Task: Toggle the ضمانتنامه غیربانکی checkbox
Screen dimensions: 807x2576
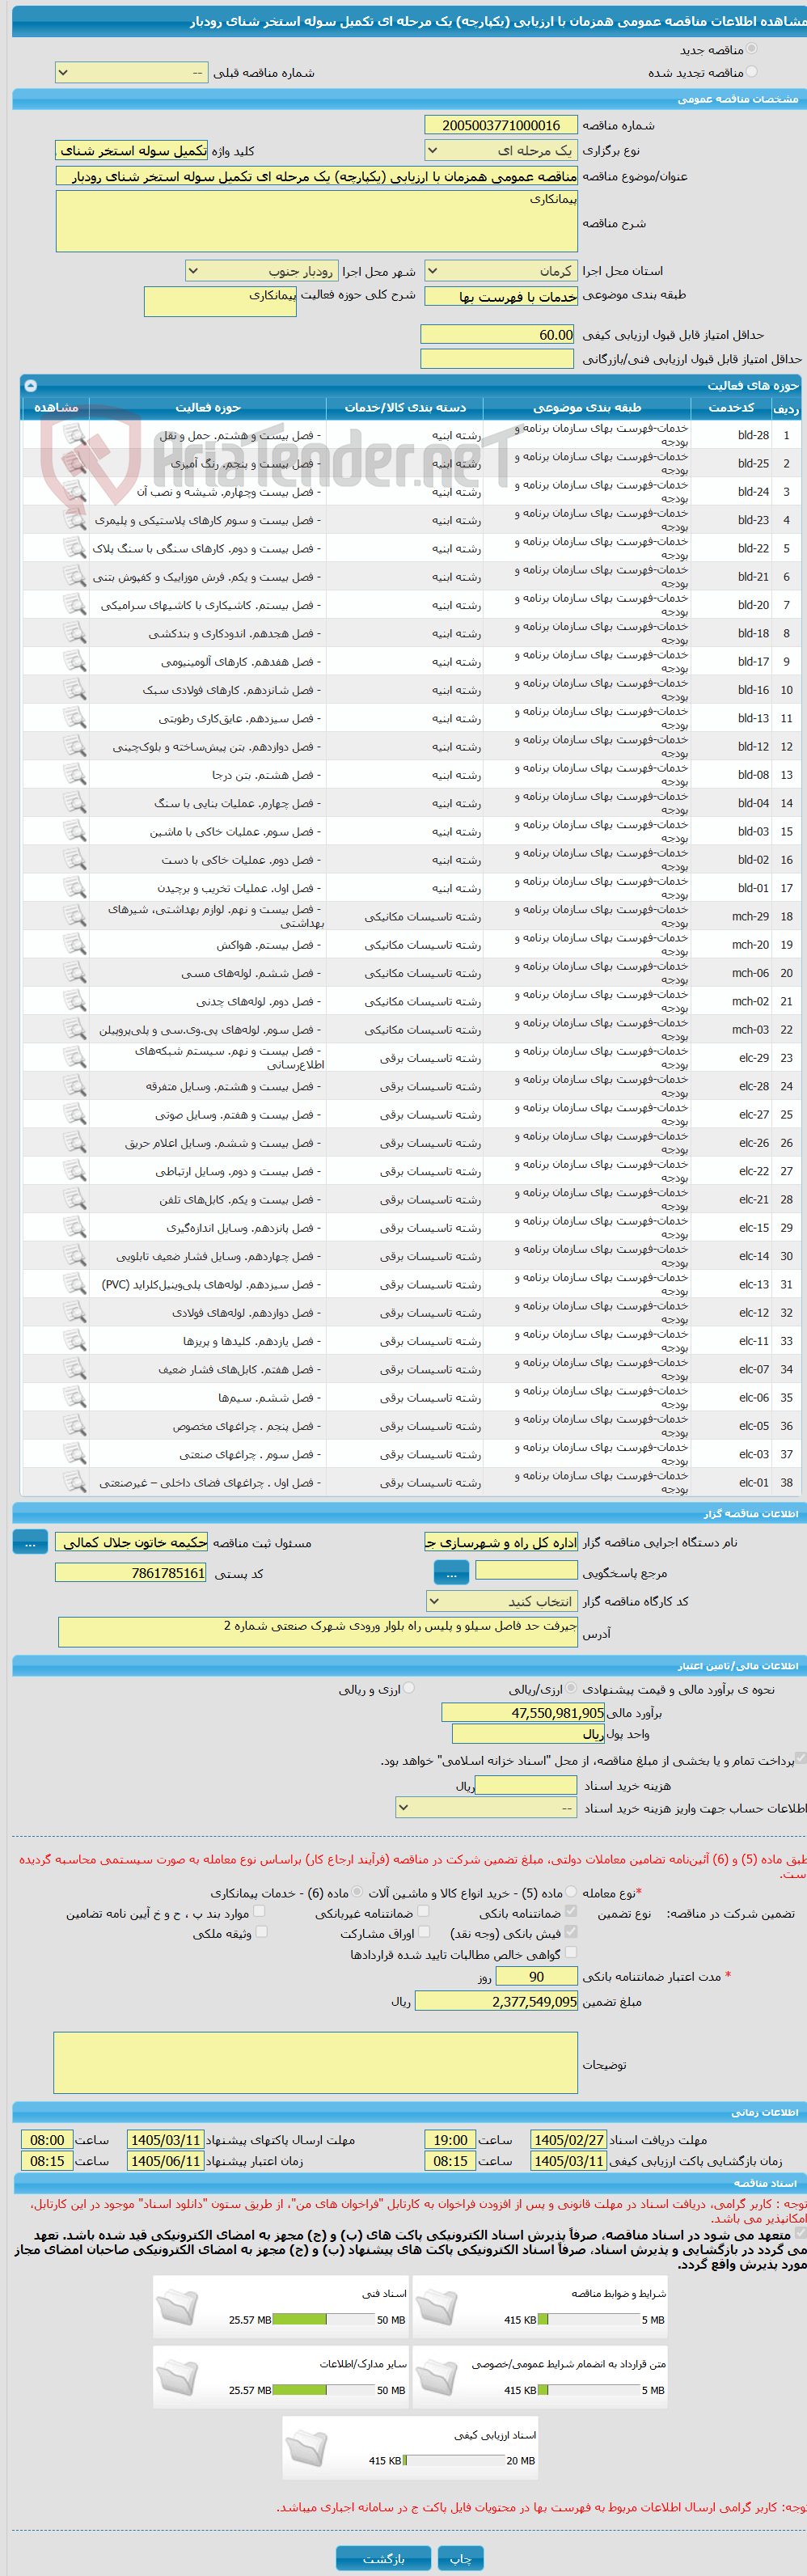Action: click(x=423, y=1911)
